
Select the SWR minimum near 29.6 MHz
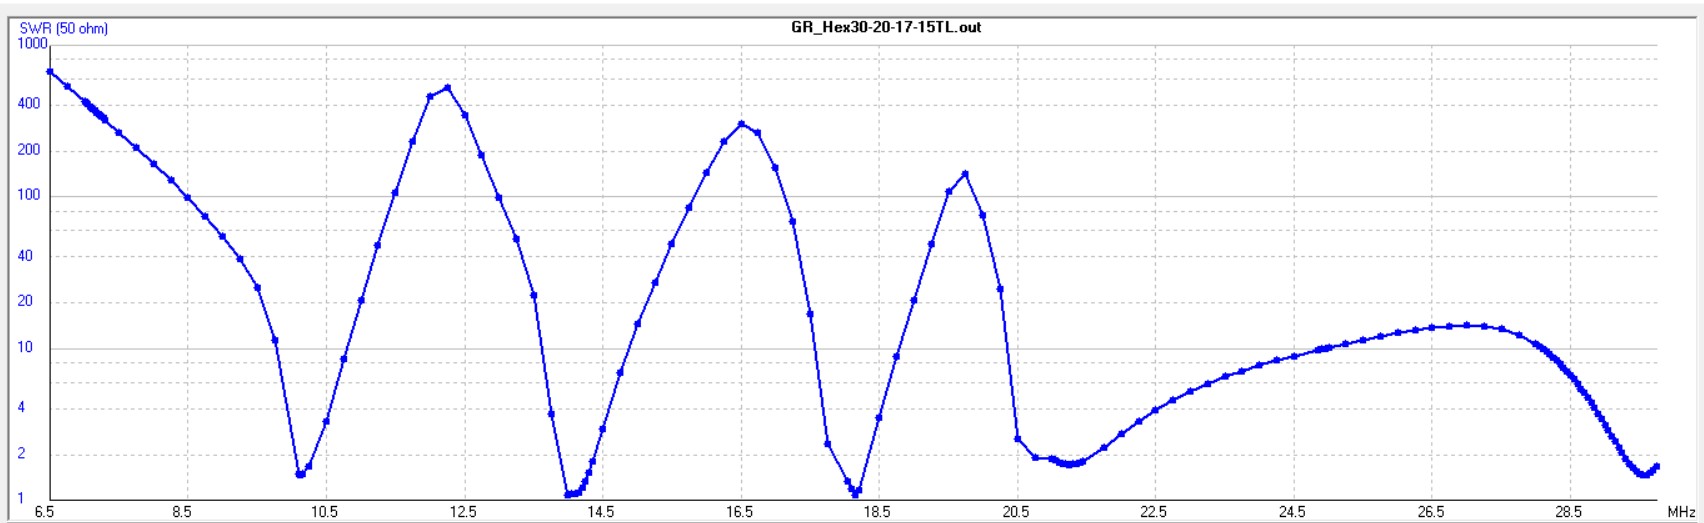click(x=1643, y=474)
